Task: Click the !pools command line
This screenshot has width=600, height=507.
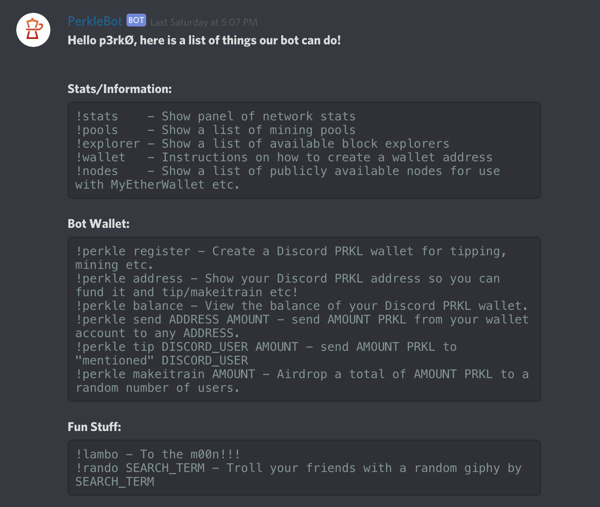Action: [x=215, y=130]
